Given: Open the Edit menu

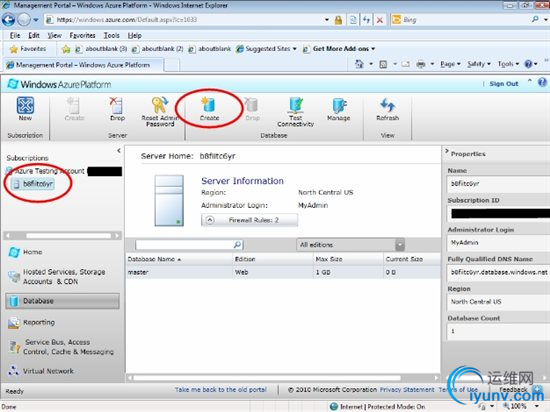Looking at the screenshot, I should point(34,35).
